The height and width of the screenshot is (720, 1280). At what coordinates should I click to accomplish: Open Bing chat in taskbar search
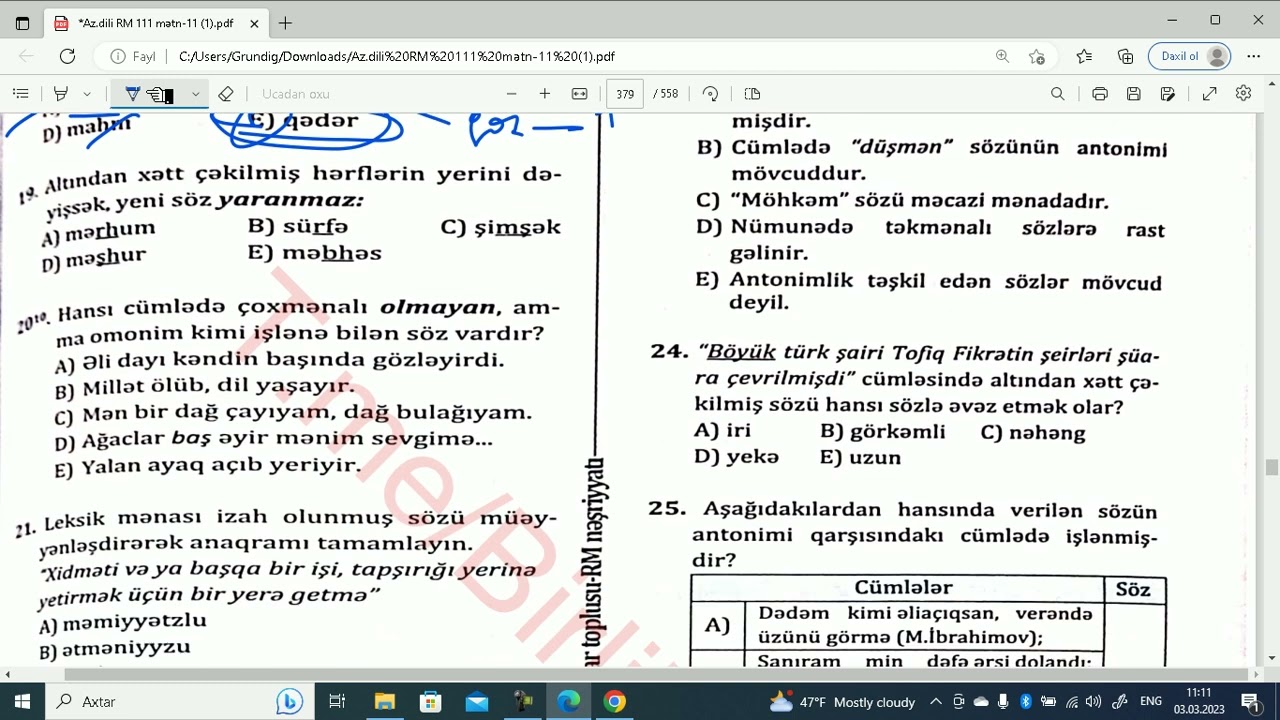click(x=290, y=702)
